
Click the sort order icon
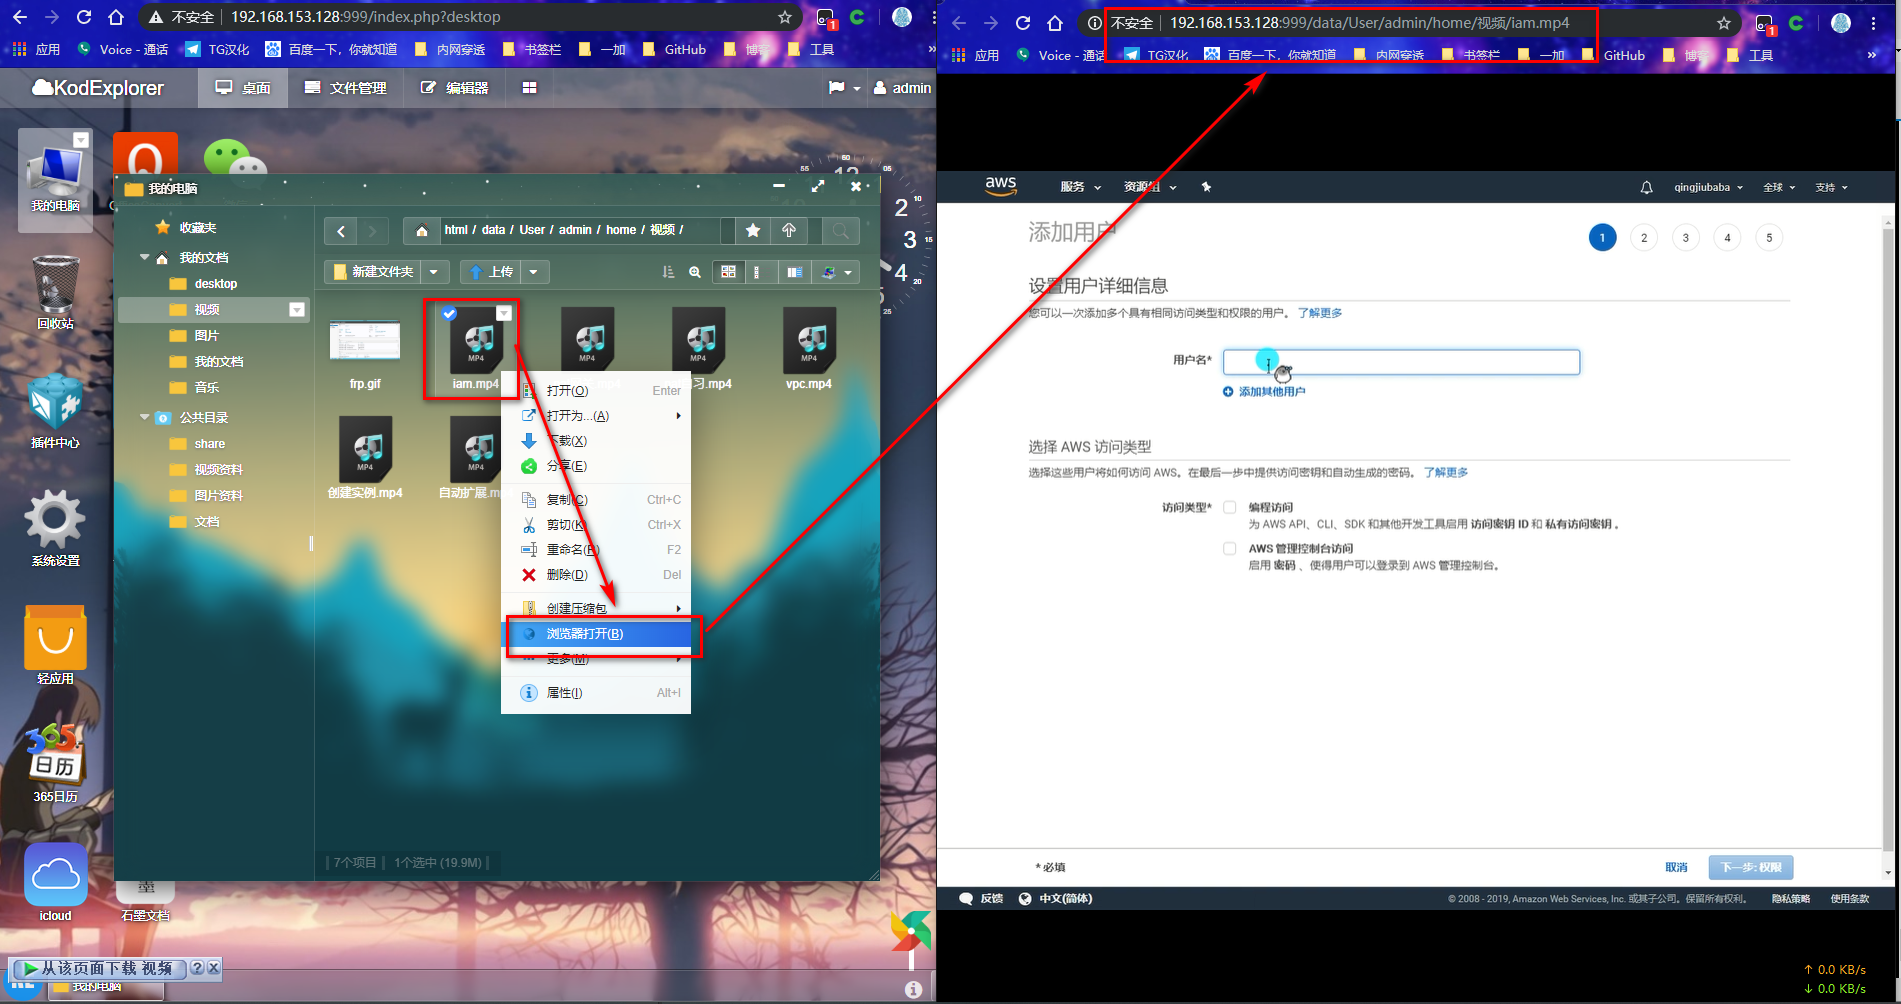tap(668, 272)
